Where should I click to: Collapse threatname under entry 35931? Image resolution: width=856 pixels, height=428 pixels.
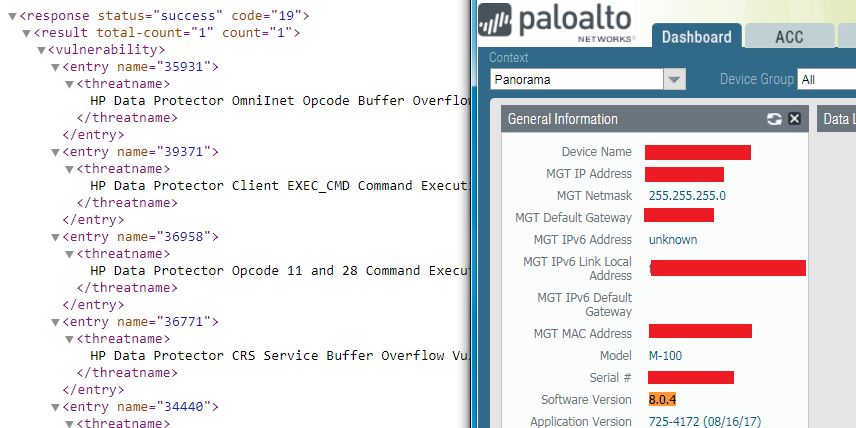coord(69,85)
